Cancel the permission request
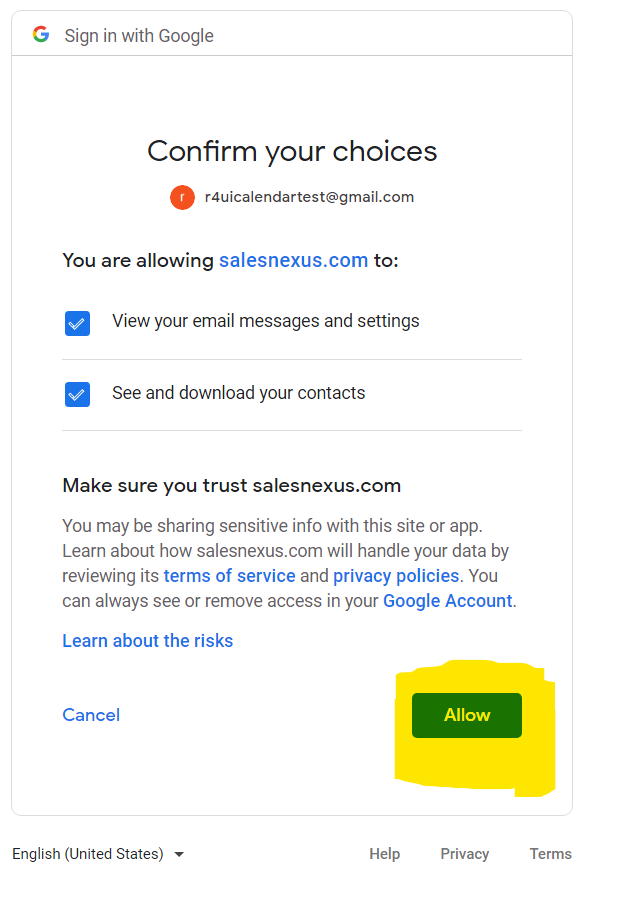The width and height of the screenshot is (622, 907). coord(91,715)
